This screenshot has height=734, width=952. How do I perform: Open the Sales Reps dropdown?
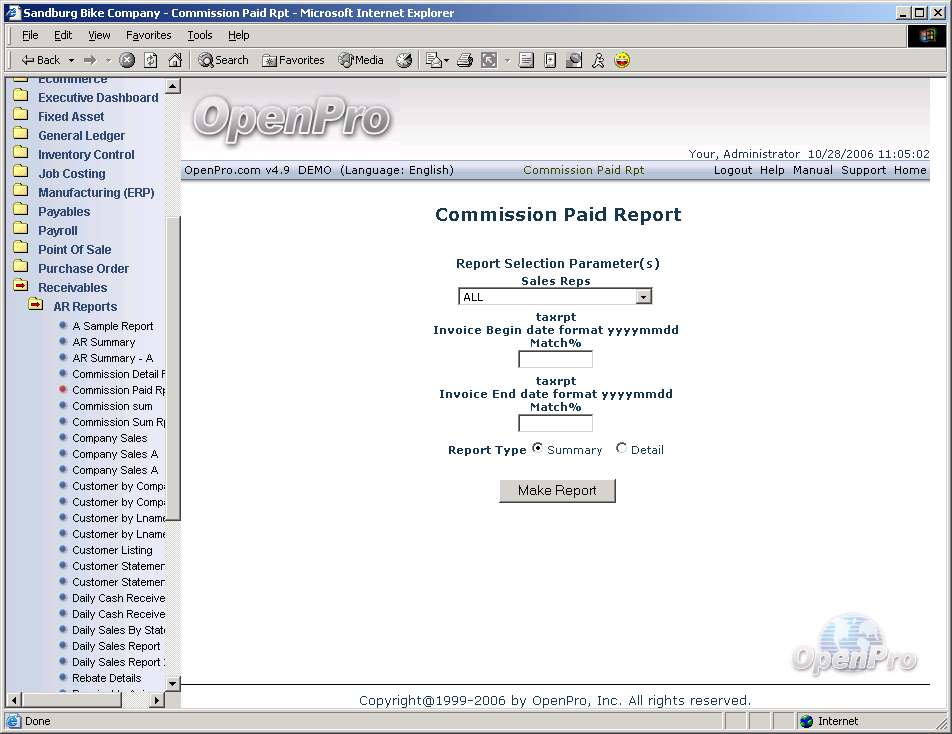644,297
